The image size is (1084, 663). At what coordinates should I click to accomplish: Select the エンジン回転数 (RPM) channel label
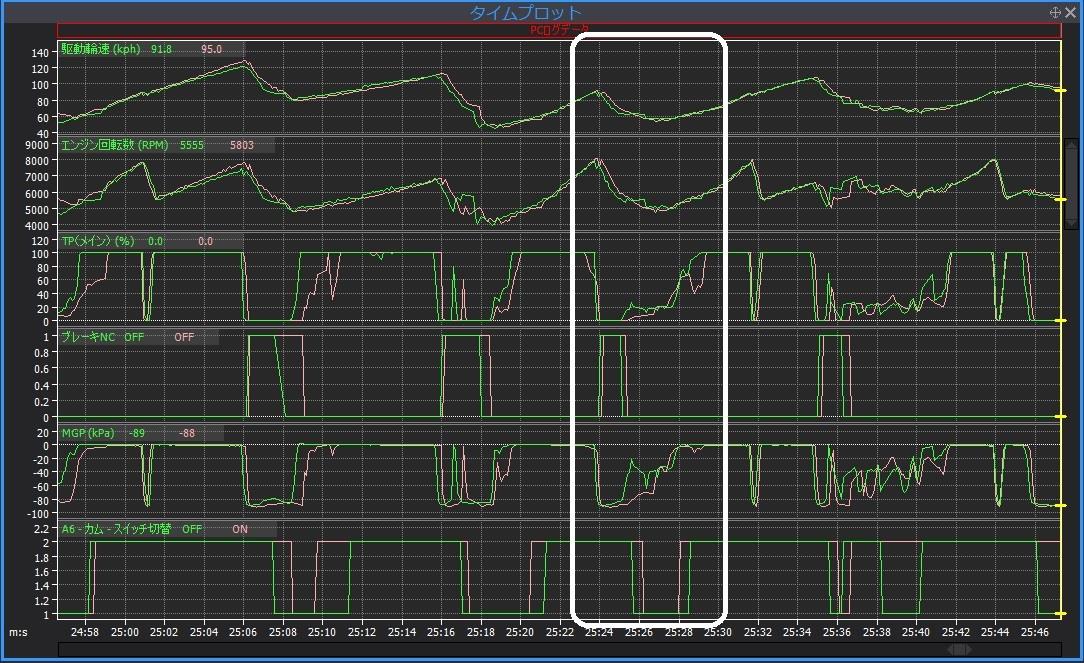click(115, 145)
